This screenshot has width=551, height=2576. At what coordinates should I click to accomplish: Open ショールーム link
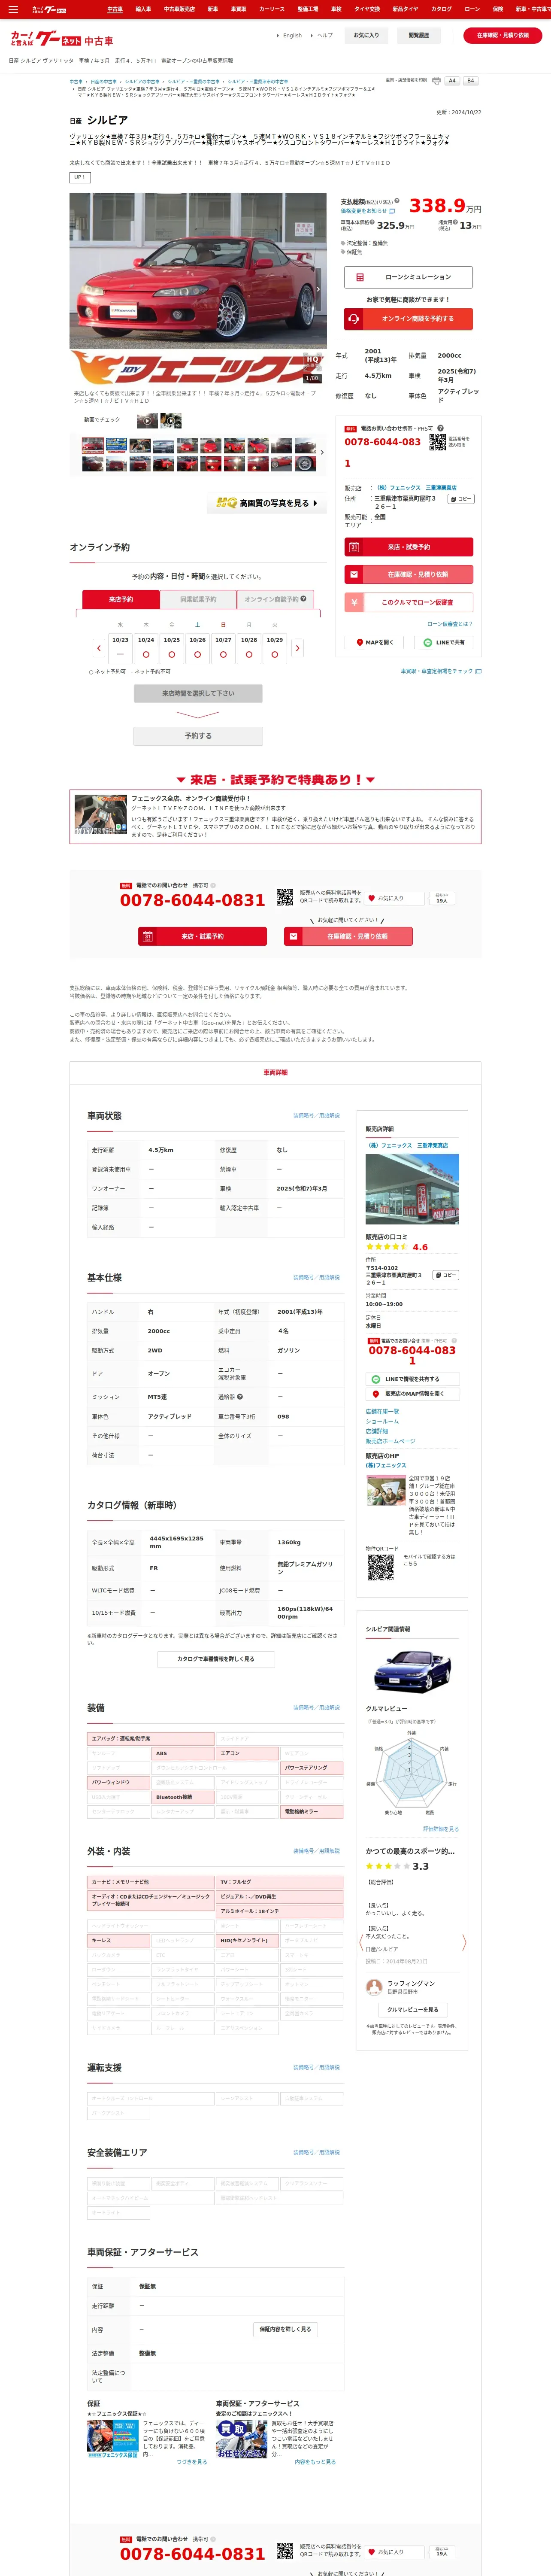(382, 1422)
